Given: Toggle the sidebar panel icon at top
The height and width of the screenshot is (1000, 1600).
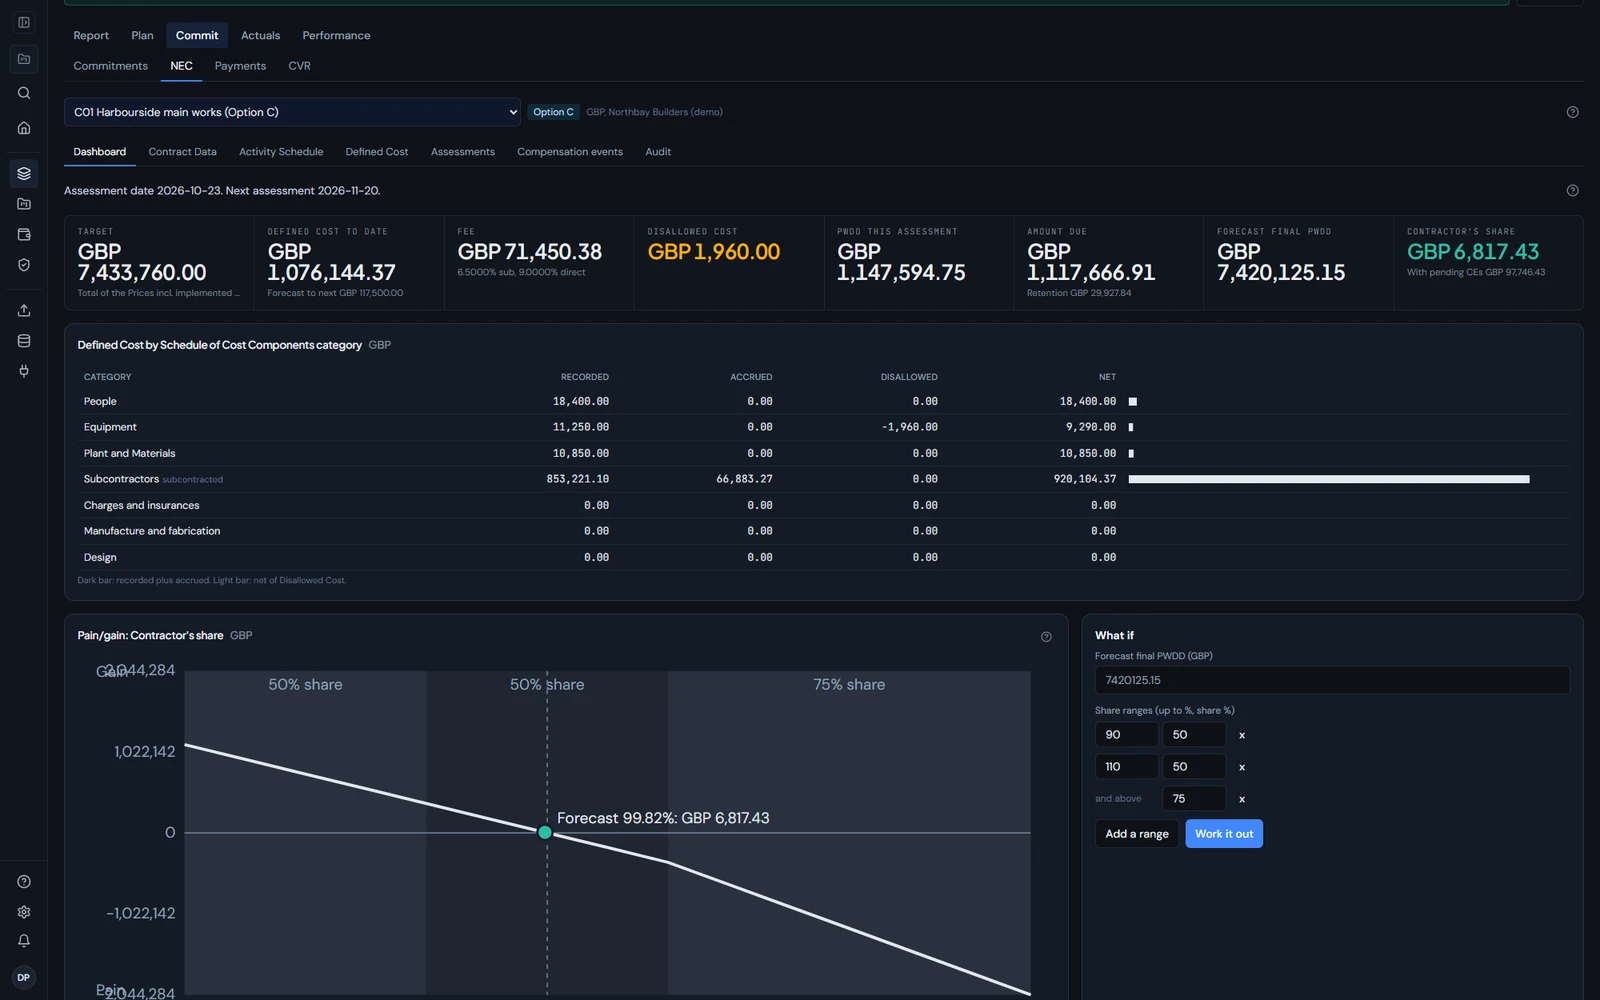Looking at the screenshot, I should (x=24, y=22).
